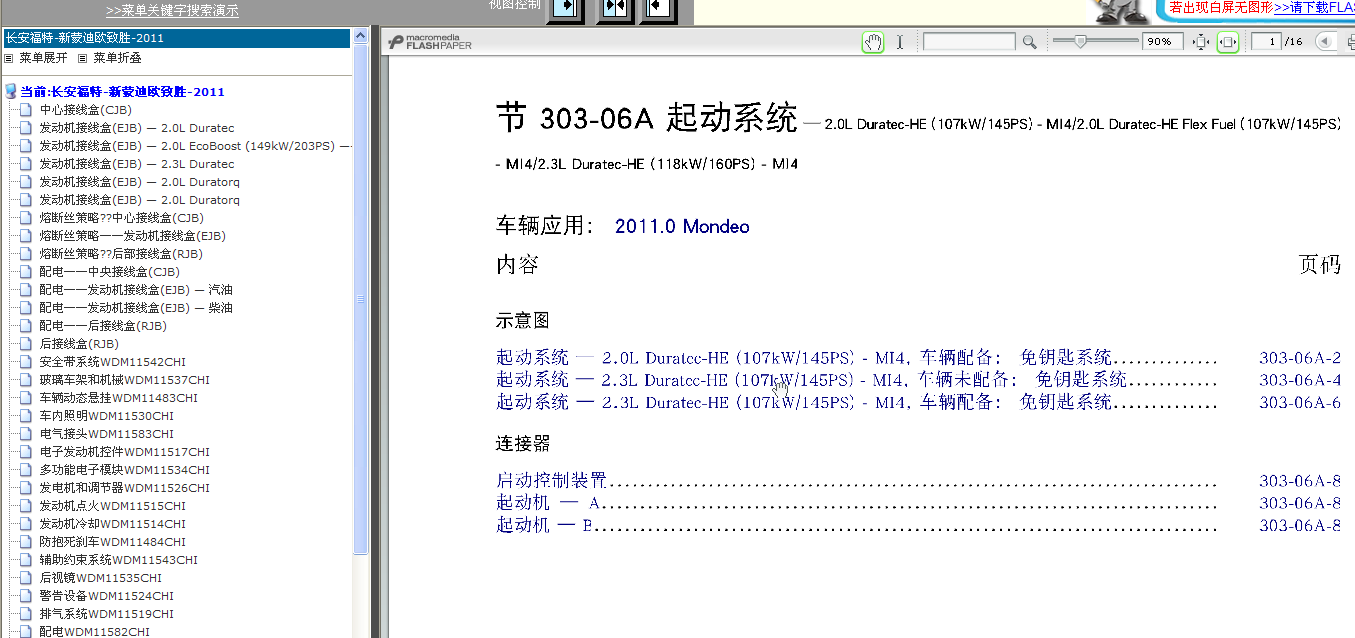Open 配电——中央接线盒(CJB)
This screenshot has height=638, width=1355.
pyautogui.click(x=109, y=272)
